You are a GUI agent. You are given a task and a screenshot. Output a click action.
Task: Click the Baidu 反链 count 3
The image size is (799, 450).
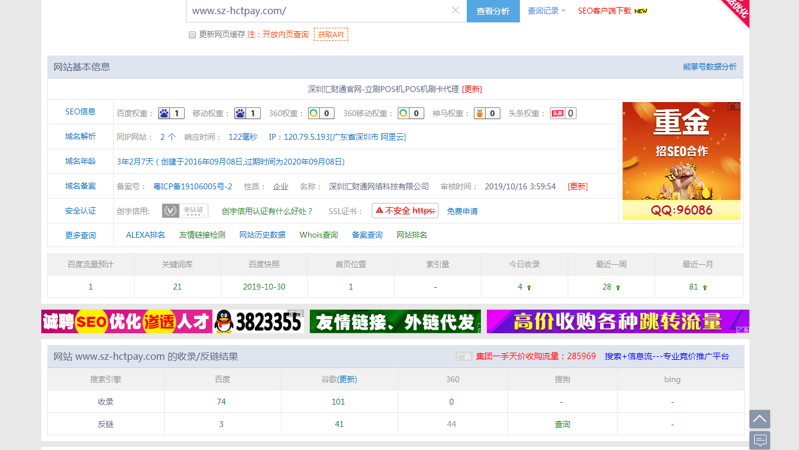click(x=221, y=424)
